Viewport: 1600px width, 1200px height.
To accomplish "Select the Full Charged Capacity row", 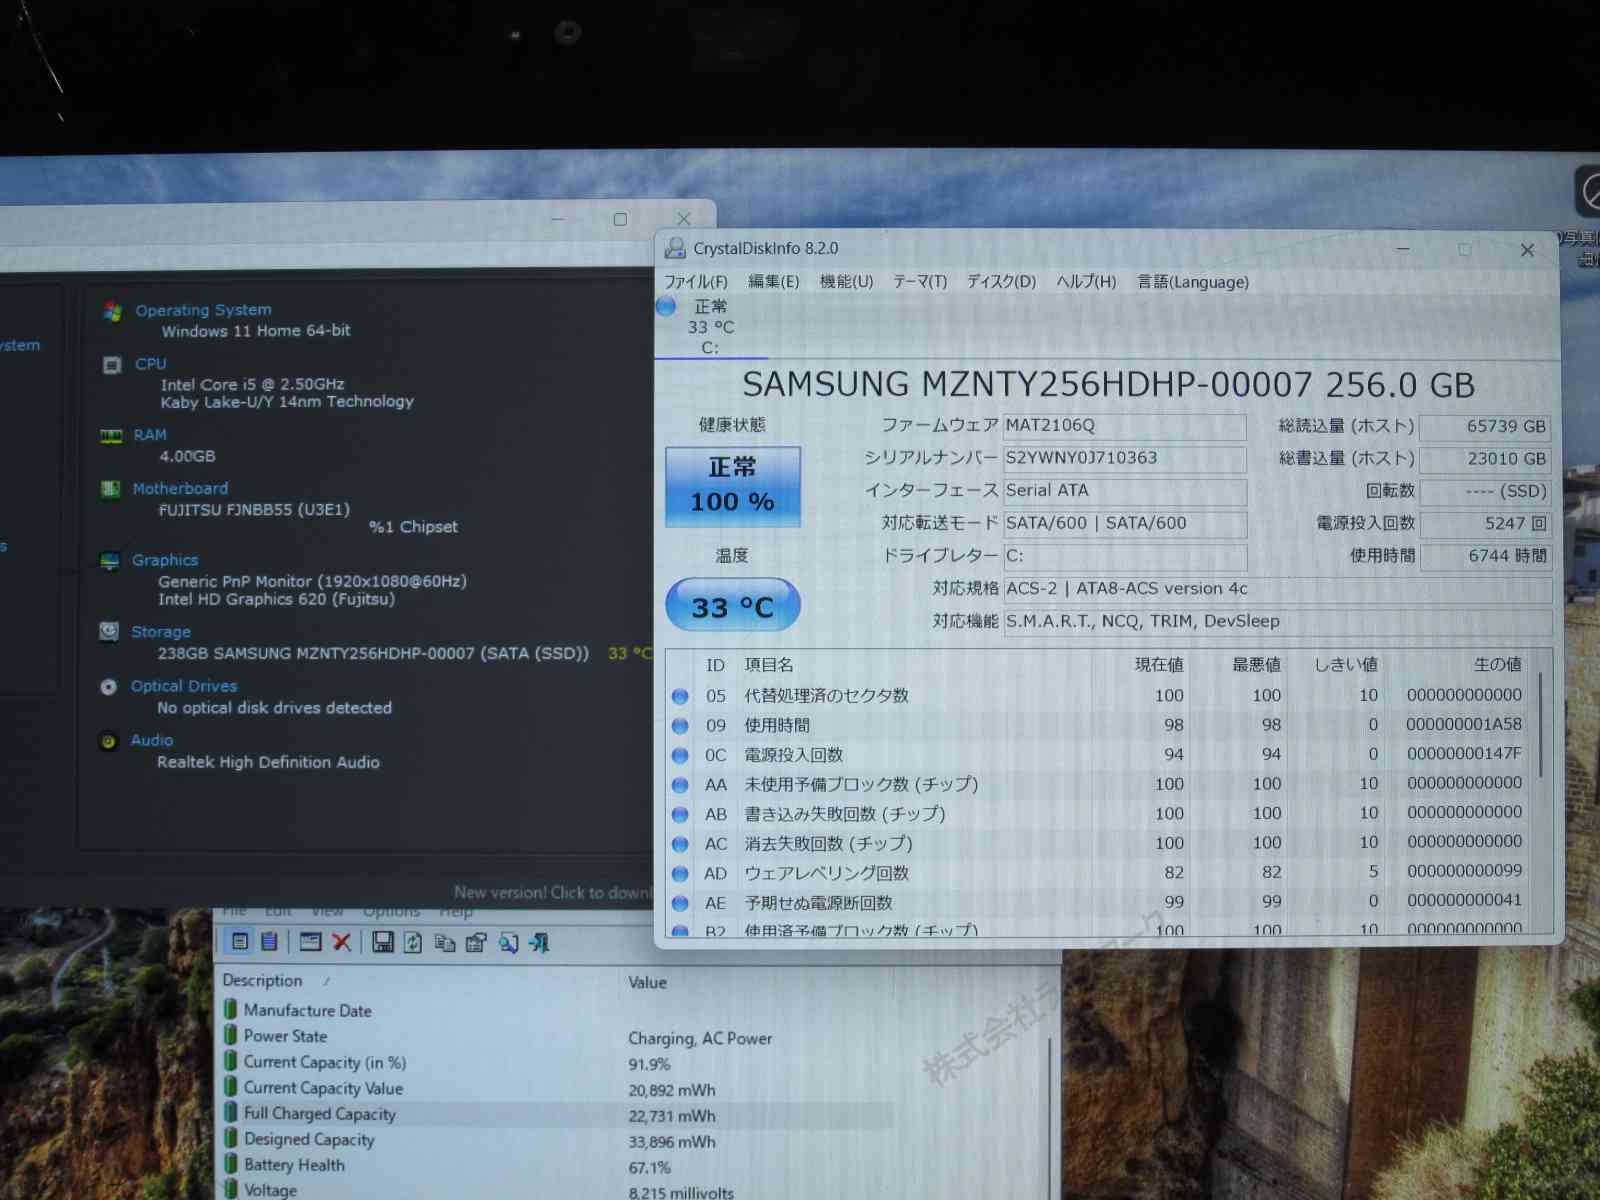I will pos(320,1114).
